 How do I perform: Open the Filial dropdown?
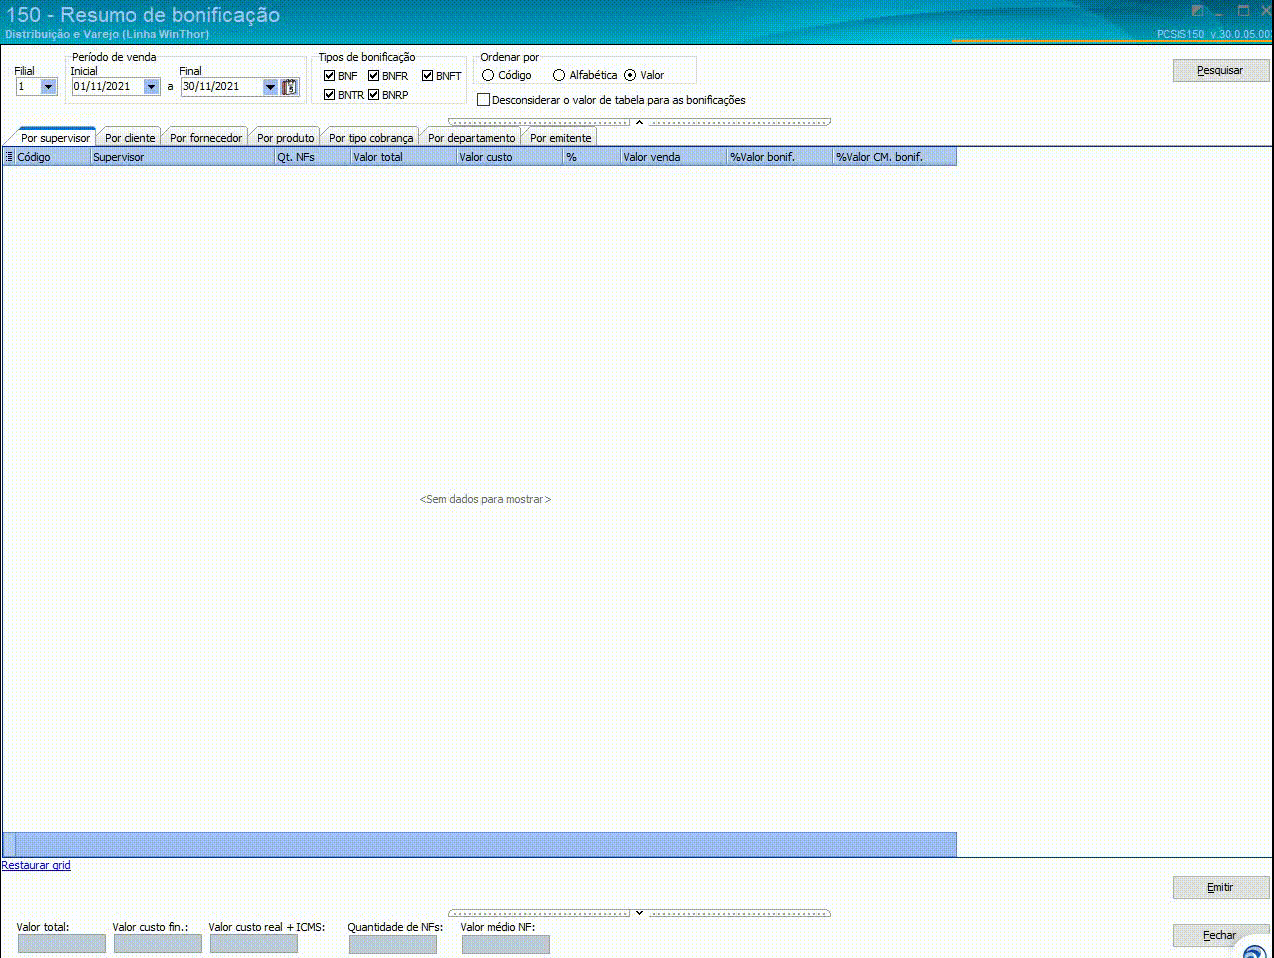tap(48, 87)
